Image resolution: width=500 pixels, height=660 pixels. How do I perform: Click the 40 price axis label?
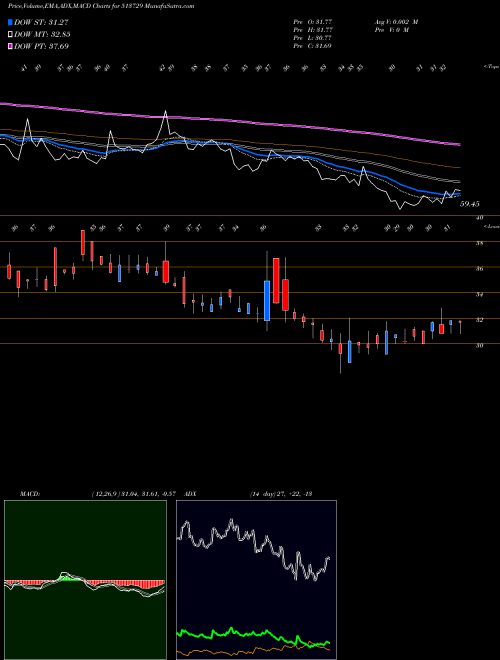coord(480,218)
